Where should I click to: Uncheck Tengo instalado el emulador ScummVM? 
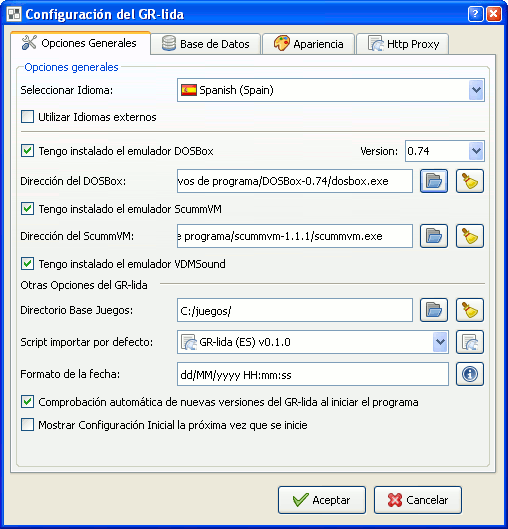(27, 209)
